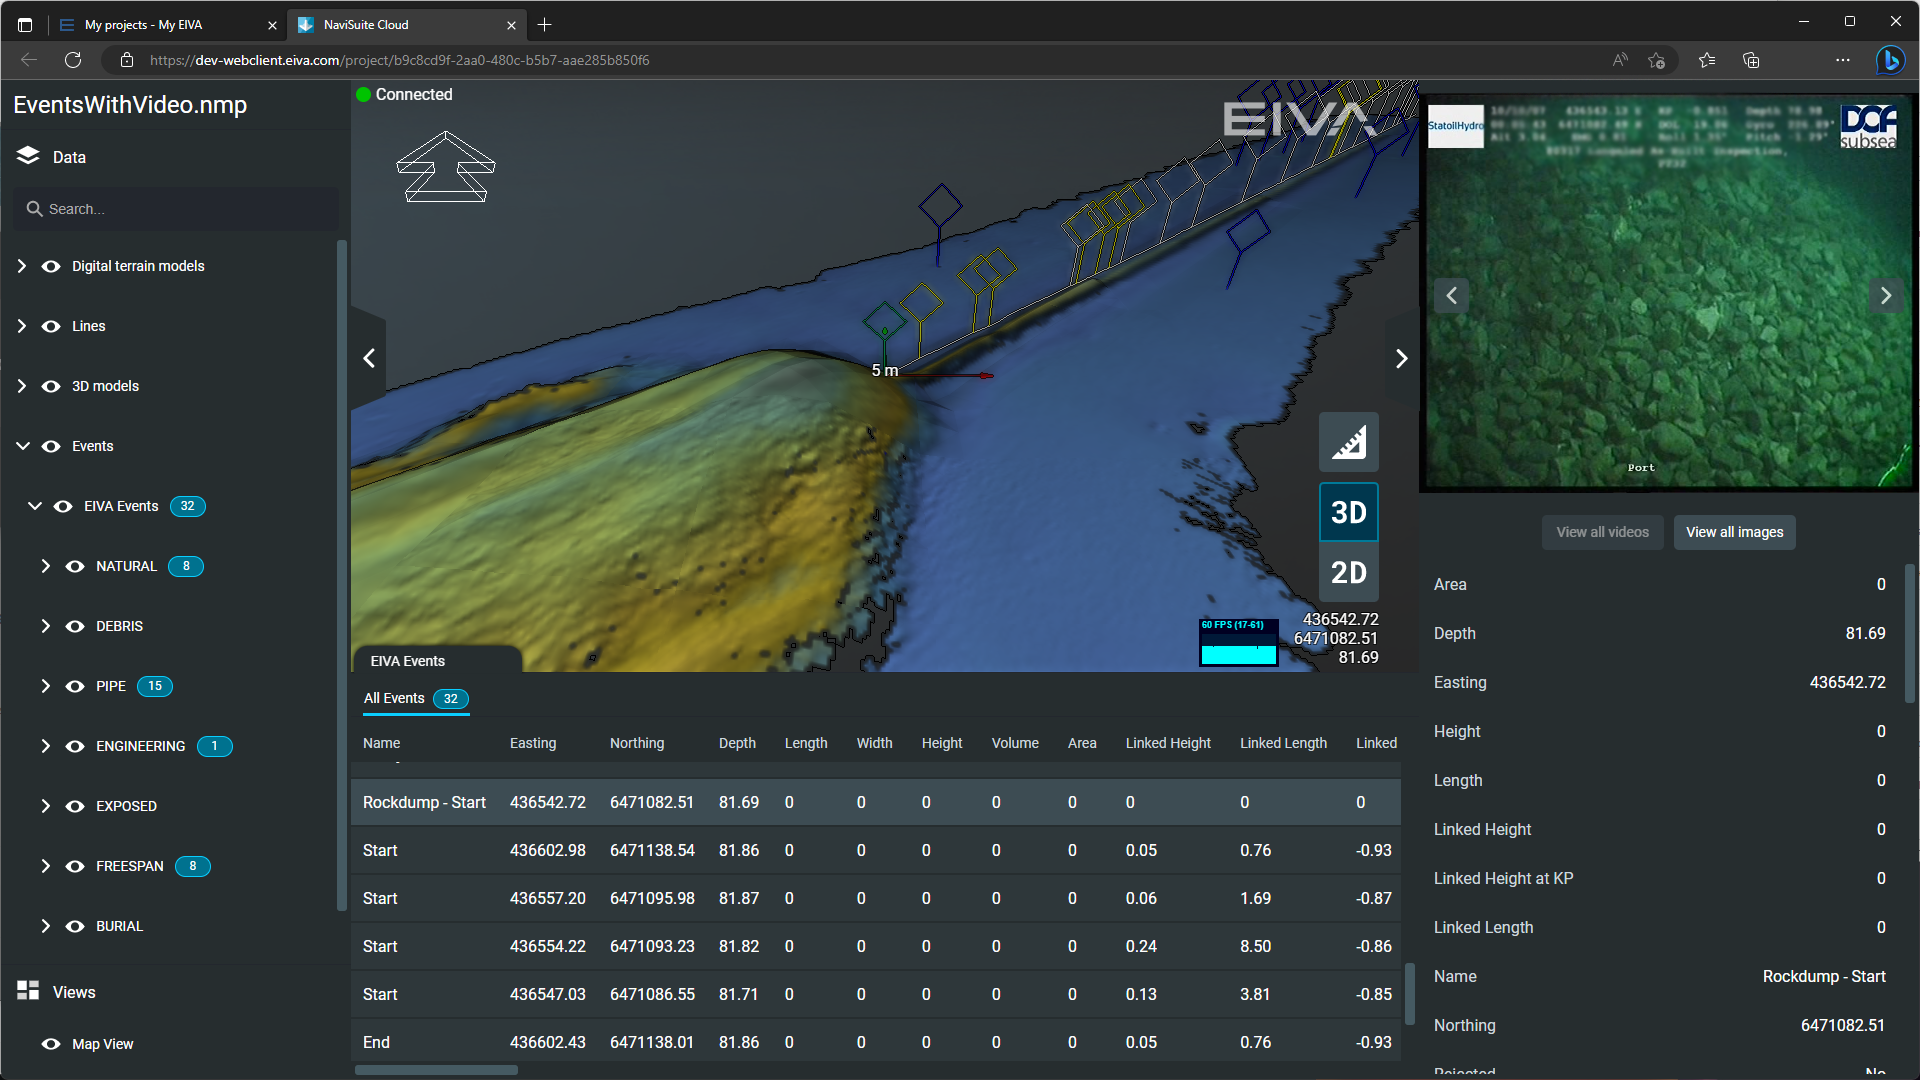This screenshot has height=1080, width=1920.
Task: Switch to 3D view mode
Action: coord(1348,513)
